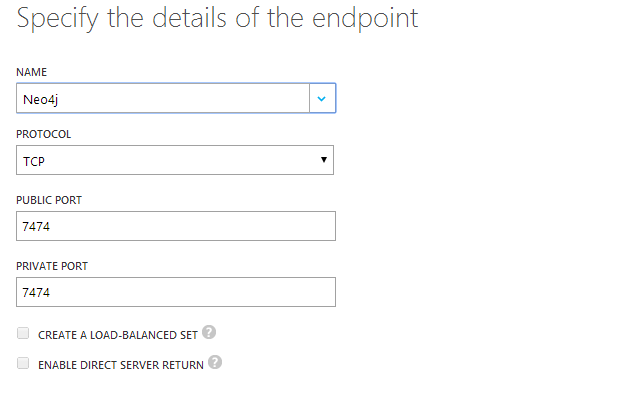Click the NAME field label

tap(31, 72)
